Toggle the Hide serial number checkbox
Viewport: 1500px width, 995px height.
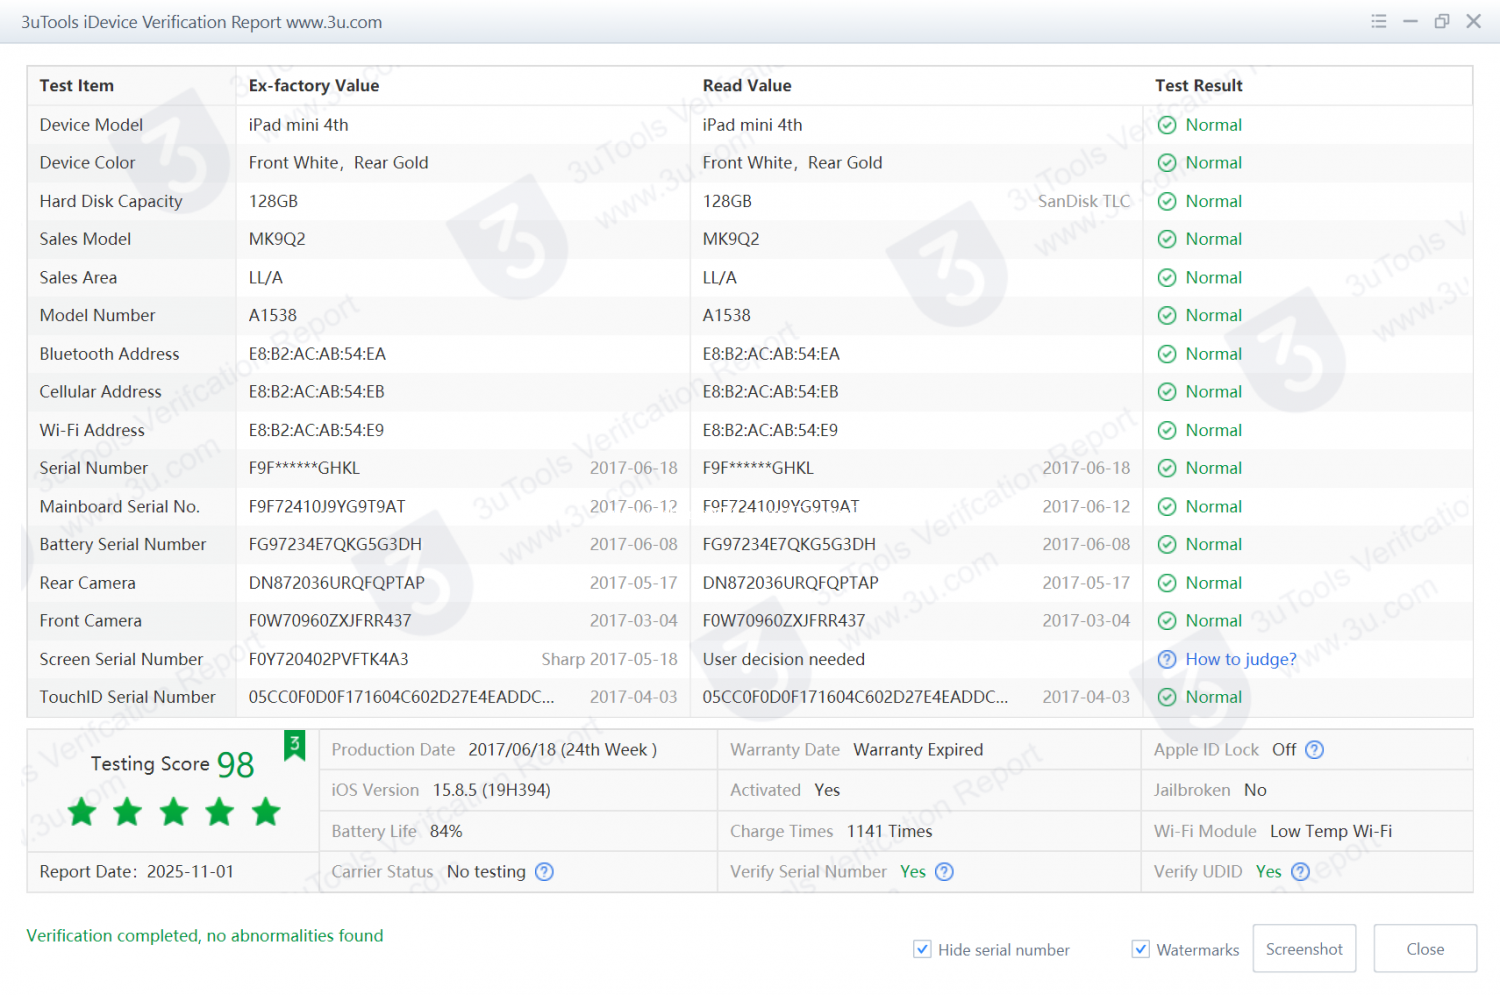tap(922, 949)
